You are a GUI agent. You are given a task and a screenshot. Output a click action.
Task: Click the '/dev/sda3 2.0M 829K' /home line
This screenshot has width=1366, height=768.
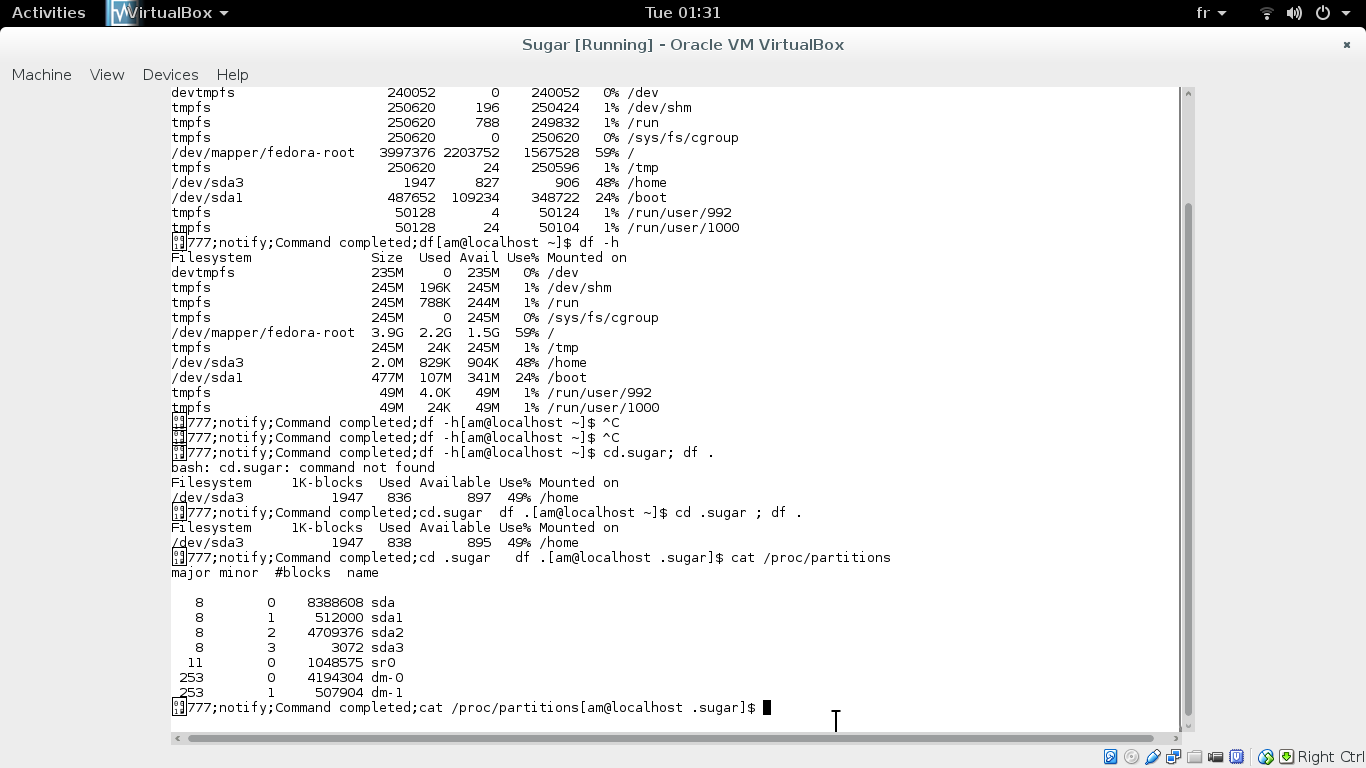(379, 362)
